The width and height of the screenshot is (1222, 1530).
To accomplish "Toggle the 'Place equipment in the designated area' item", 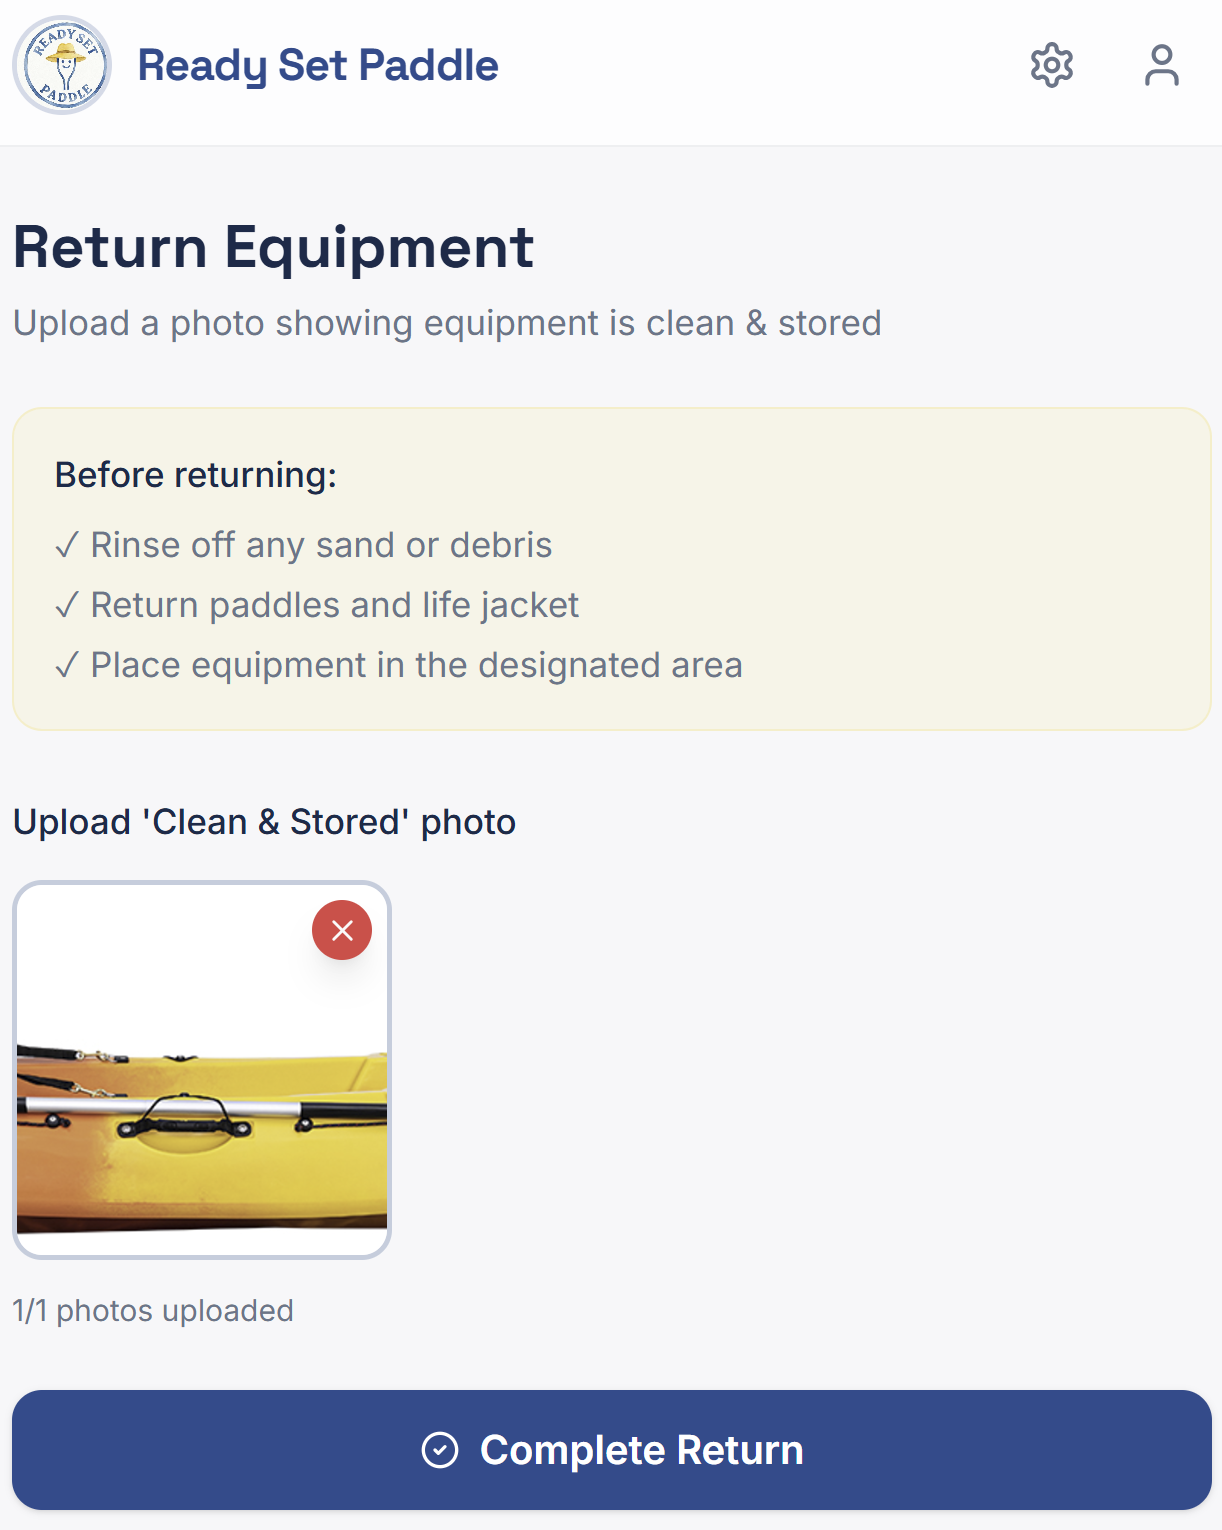I will pos(416,664).
